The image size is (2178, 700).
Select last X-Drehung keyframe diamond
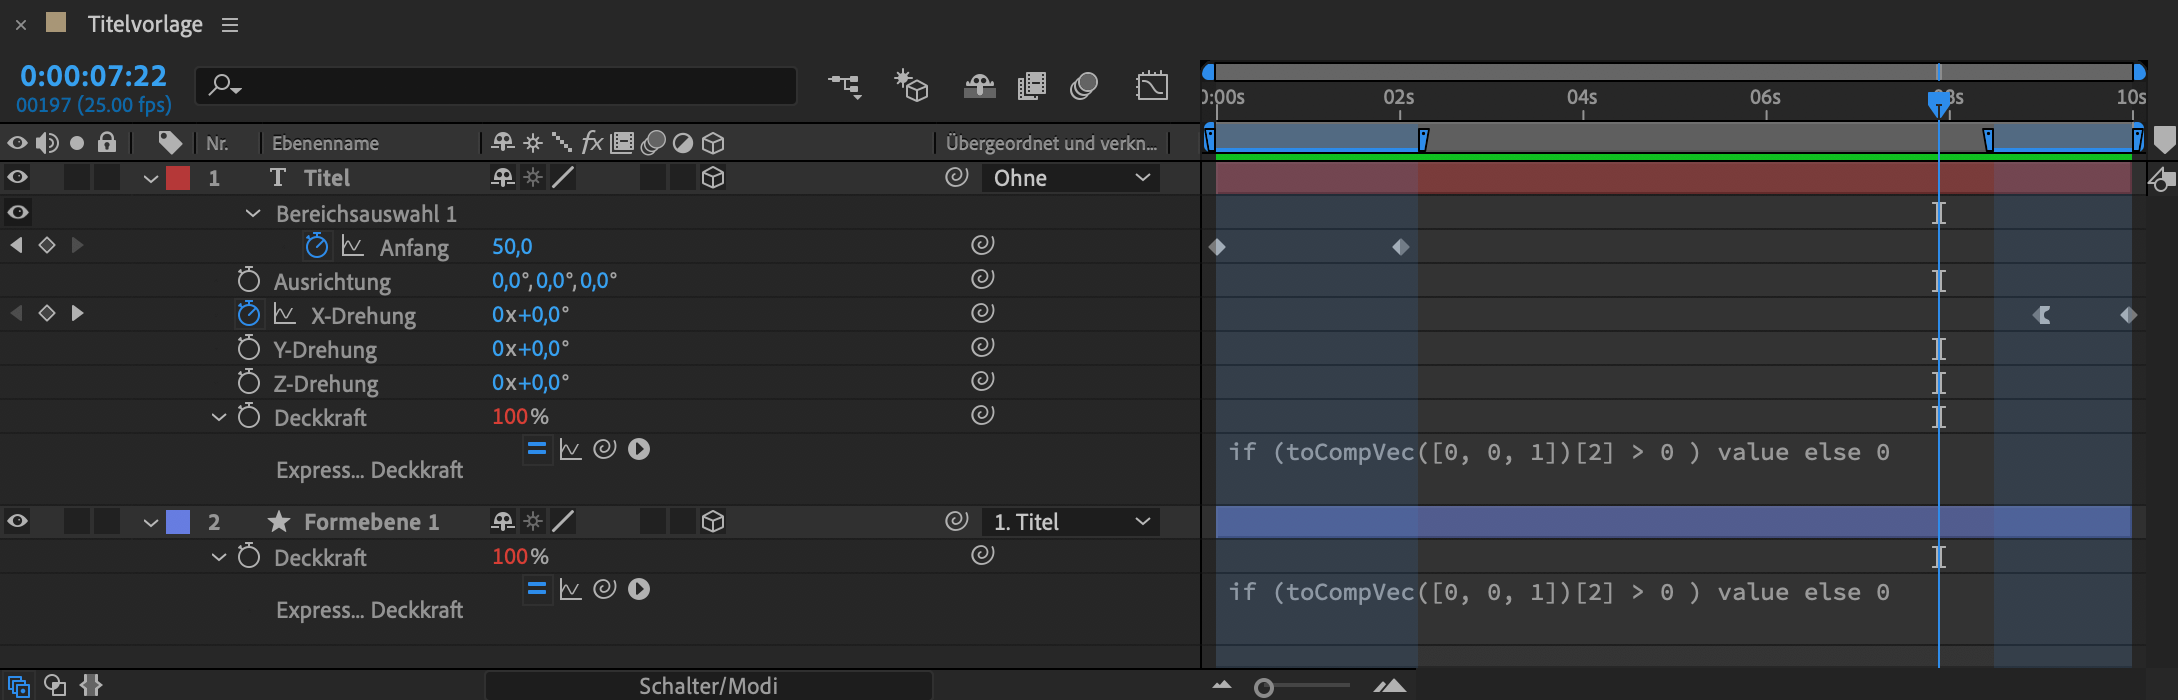2129,315
